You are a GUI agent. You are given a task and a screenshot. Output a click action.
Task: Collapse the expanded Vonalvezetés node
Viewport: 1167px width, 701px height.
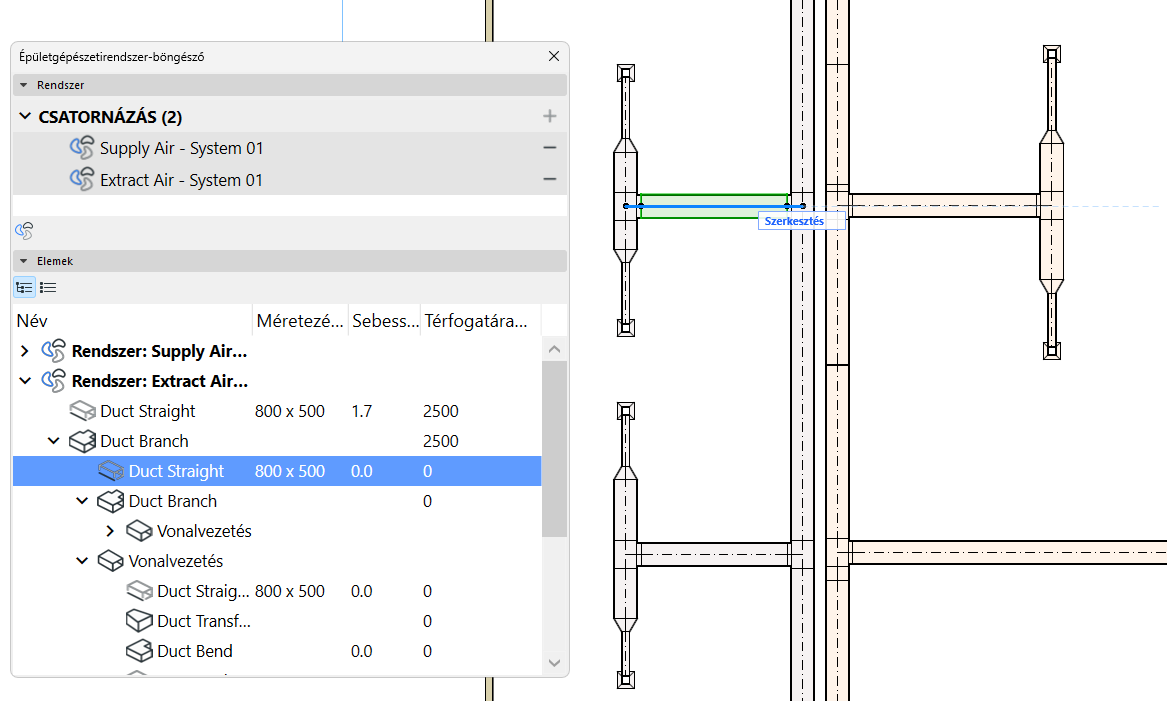coord(82,560)
